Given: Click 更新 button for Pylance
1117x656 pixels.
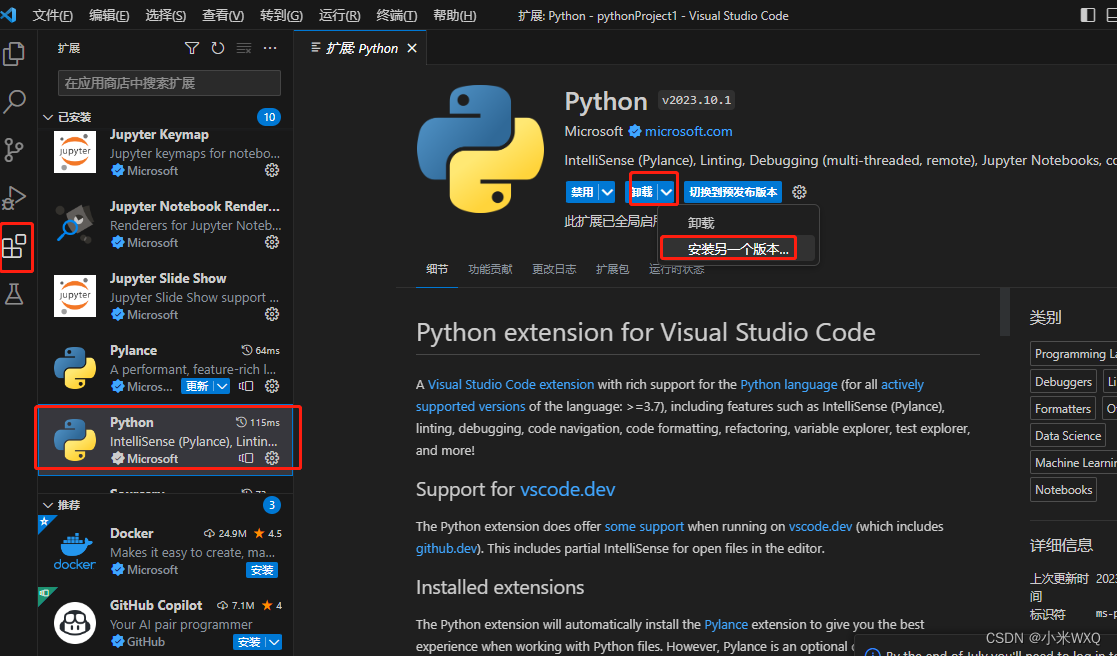Looking at the screenshot, I should 197,386.
